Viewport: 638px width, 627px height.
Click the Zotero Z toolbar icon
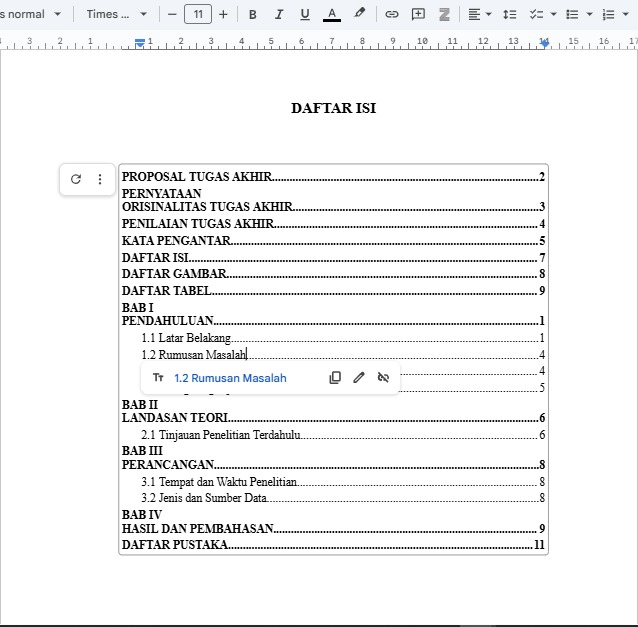coord(444,15)
